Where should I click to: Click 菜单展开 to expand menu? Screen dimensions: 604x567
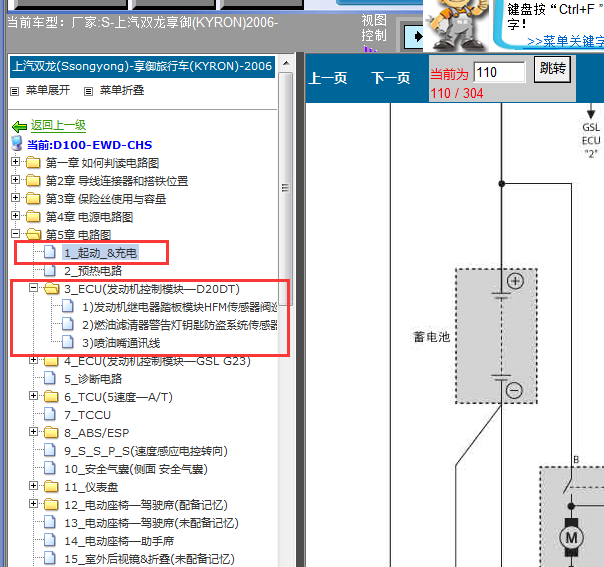(48, 91)
